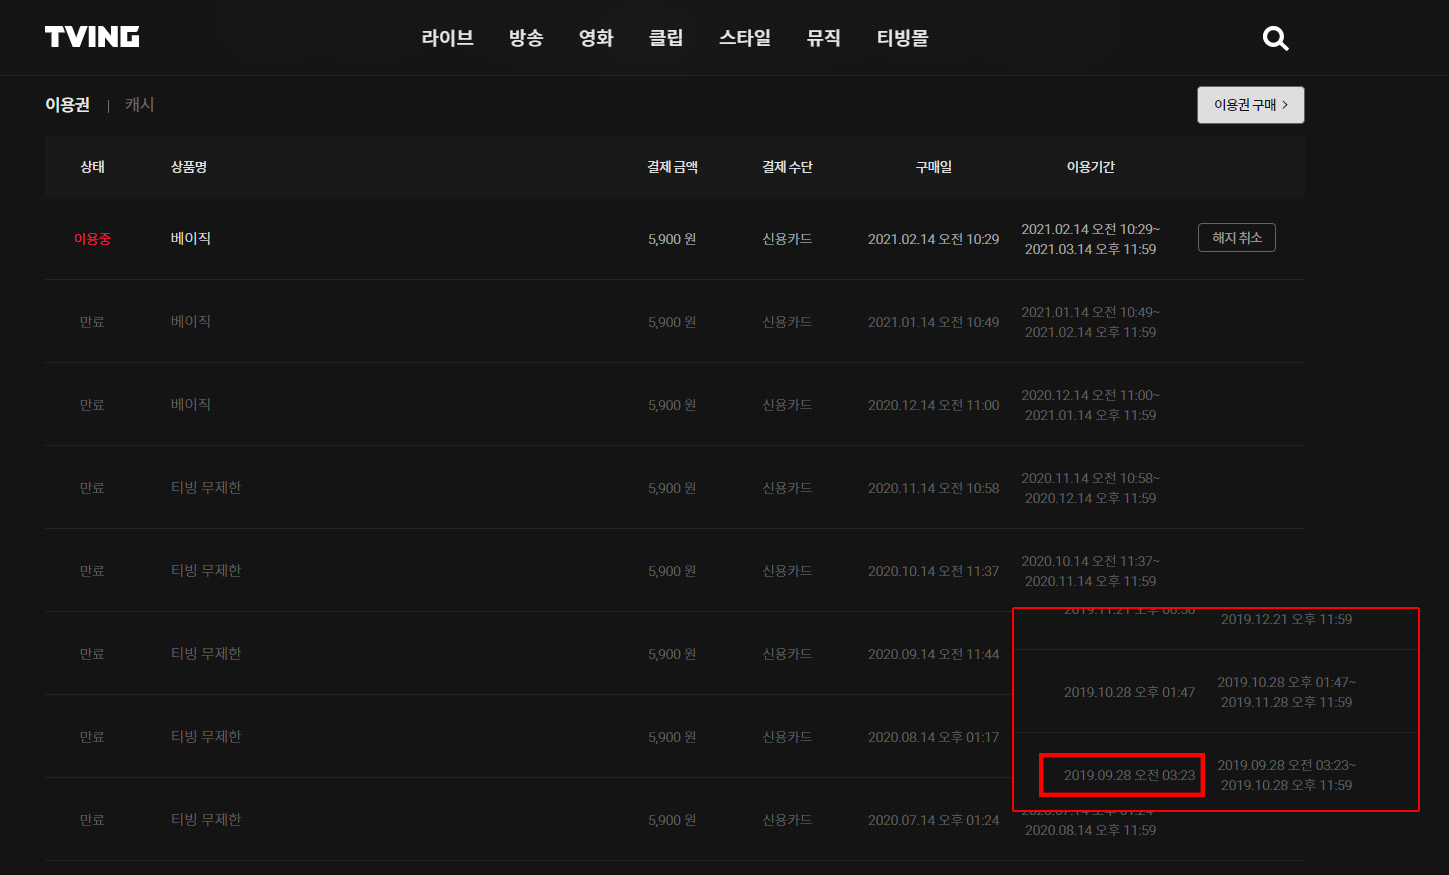The width and height of the screenshot is (1449, 875).
Task: Click 5,900 원 in the 이용중 row
Action: (672, 239)
